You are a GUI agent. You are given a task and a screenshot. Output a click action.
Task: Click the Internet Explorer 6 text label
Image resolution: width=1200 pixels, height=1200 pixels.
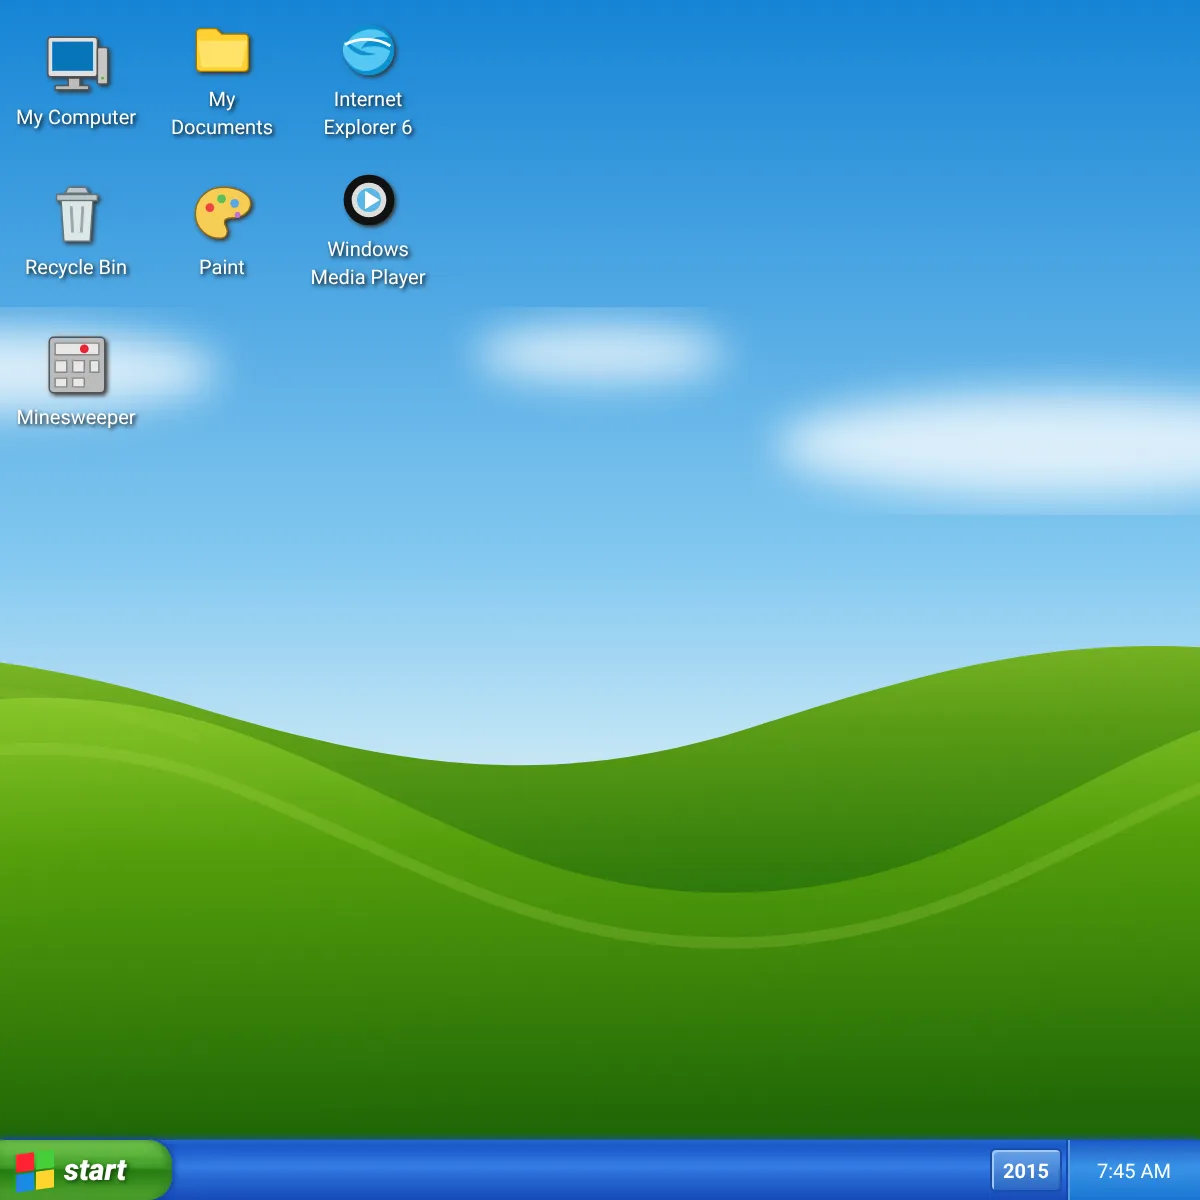coord(368,113)
